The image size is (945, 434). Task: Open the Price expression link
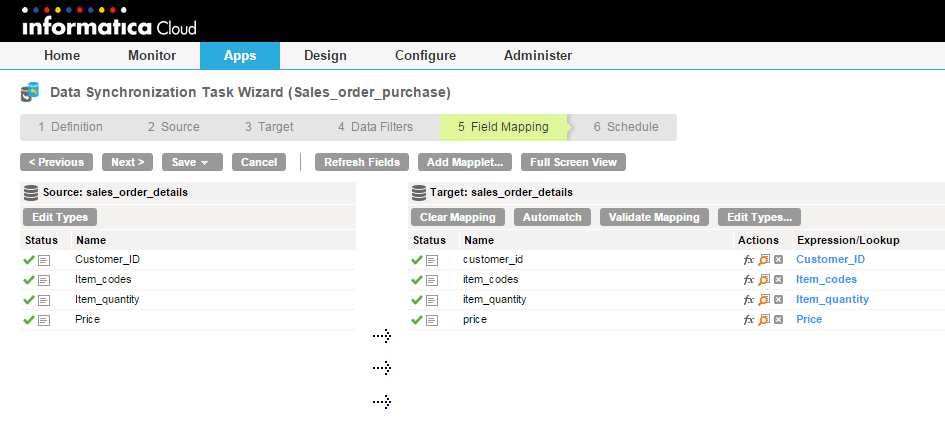(809, 319)
